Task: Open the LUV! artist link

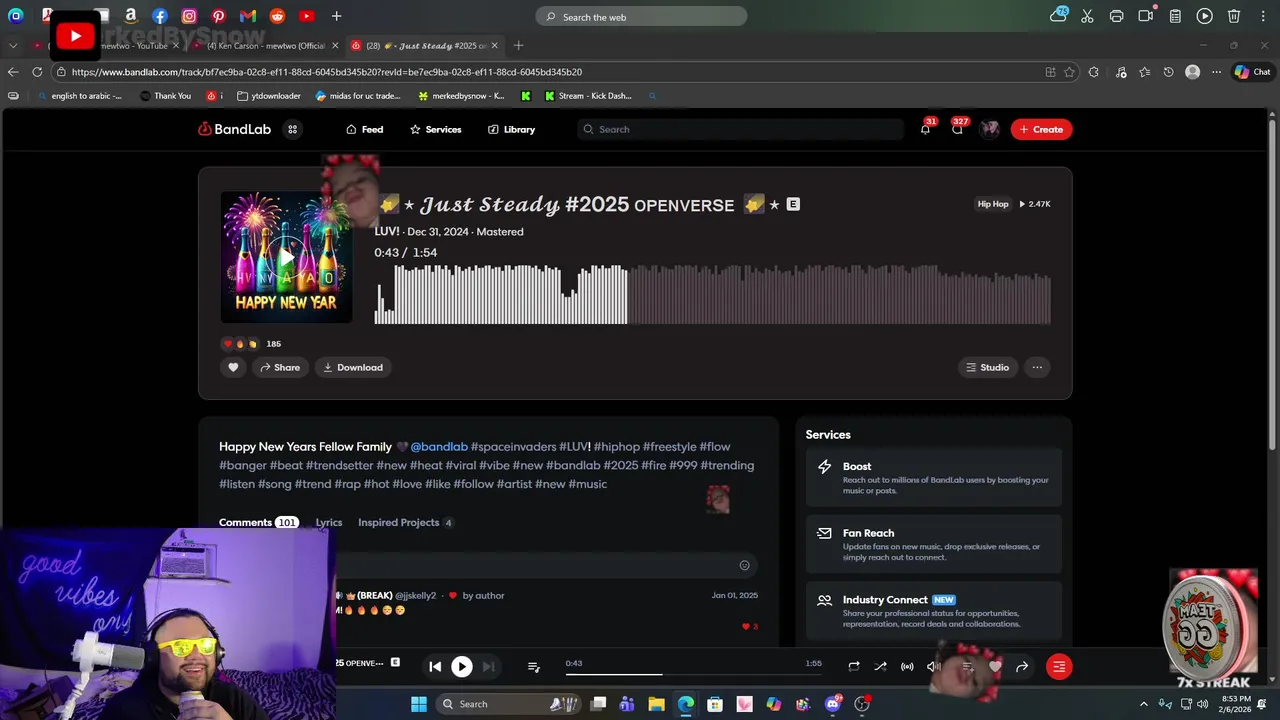Action: point(386,231)
